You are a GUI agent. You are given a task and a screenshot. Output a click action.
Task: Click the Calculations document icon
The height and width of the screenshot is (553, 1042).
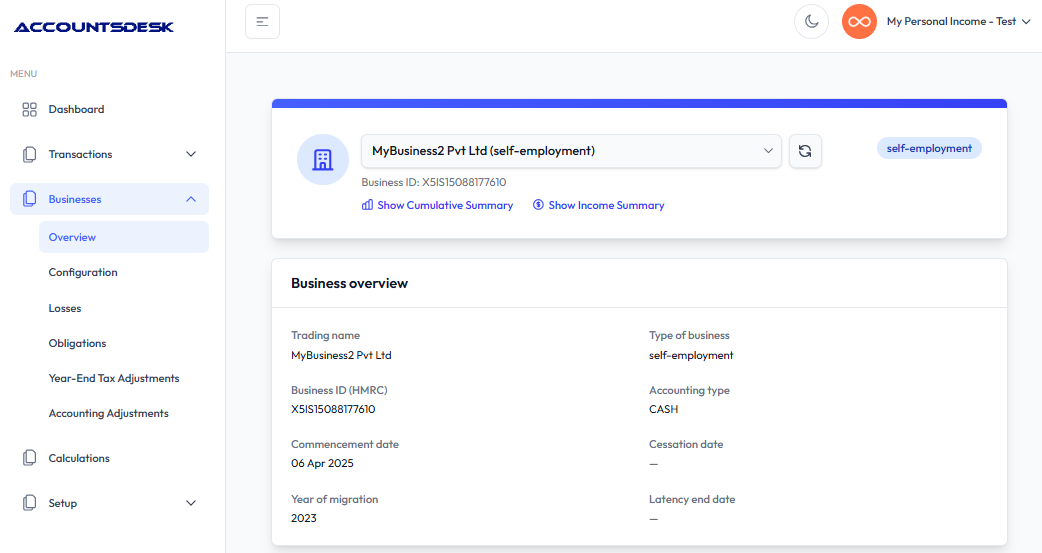[x=29, y=458]
